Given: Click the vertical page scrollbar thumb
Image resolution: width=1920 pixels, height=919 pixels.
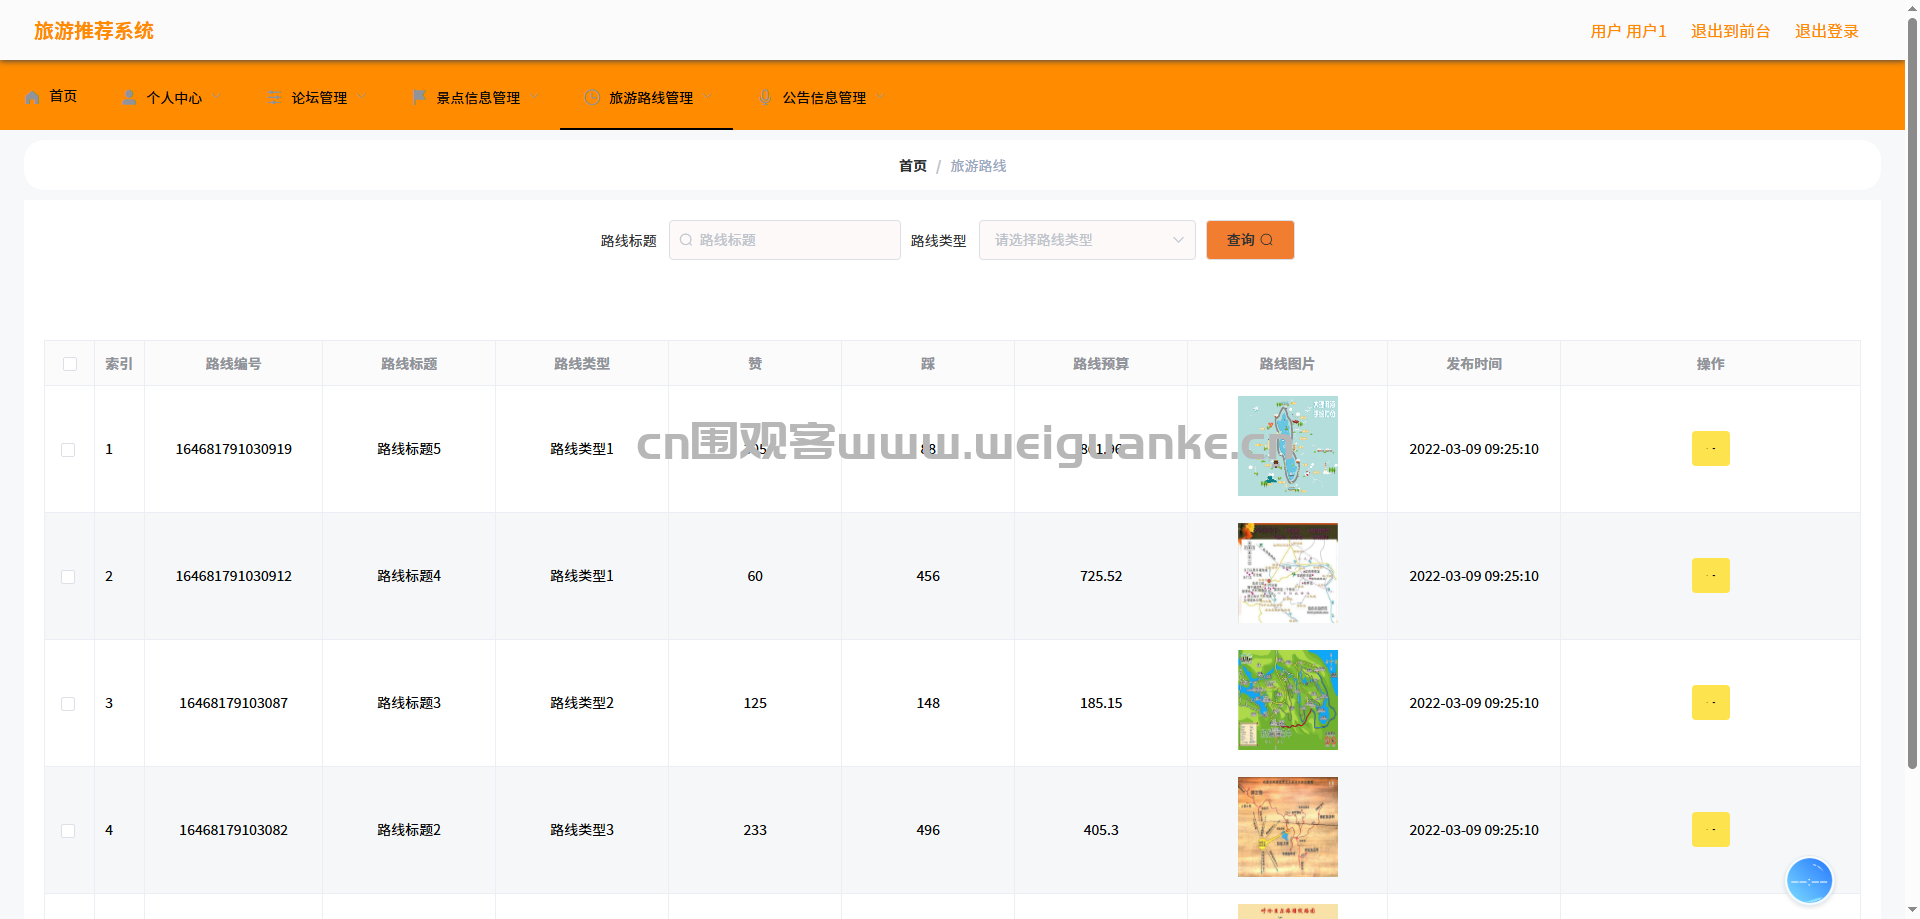Looking at the screenshot, I should tap(1912, 395).
